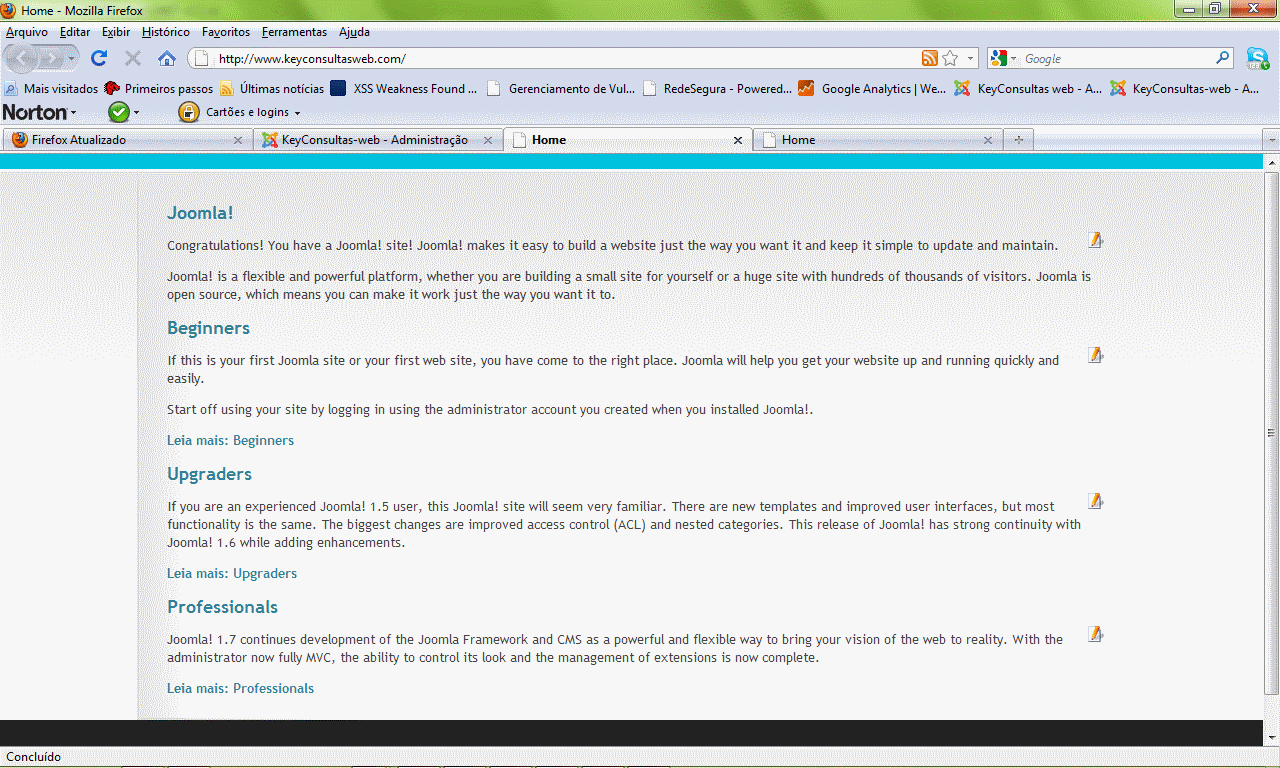Open the XSS Weakness Found bookmark

coord(404,88)
